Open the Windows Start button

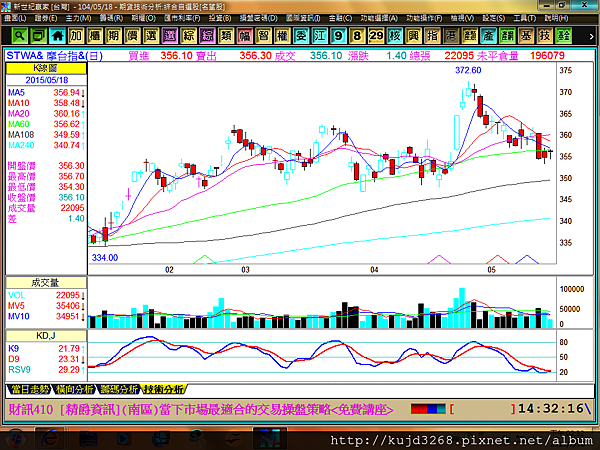click(15, 438)
